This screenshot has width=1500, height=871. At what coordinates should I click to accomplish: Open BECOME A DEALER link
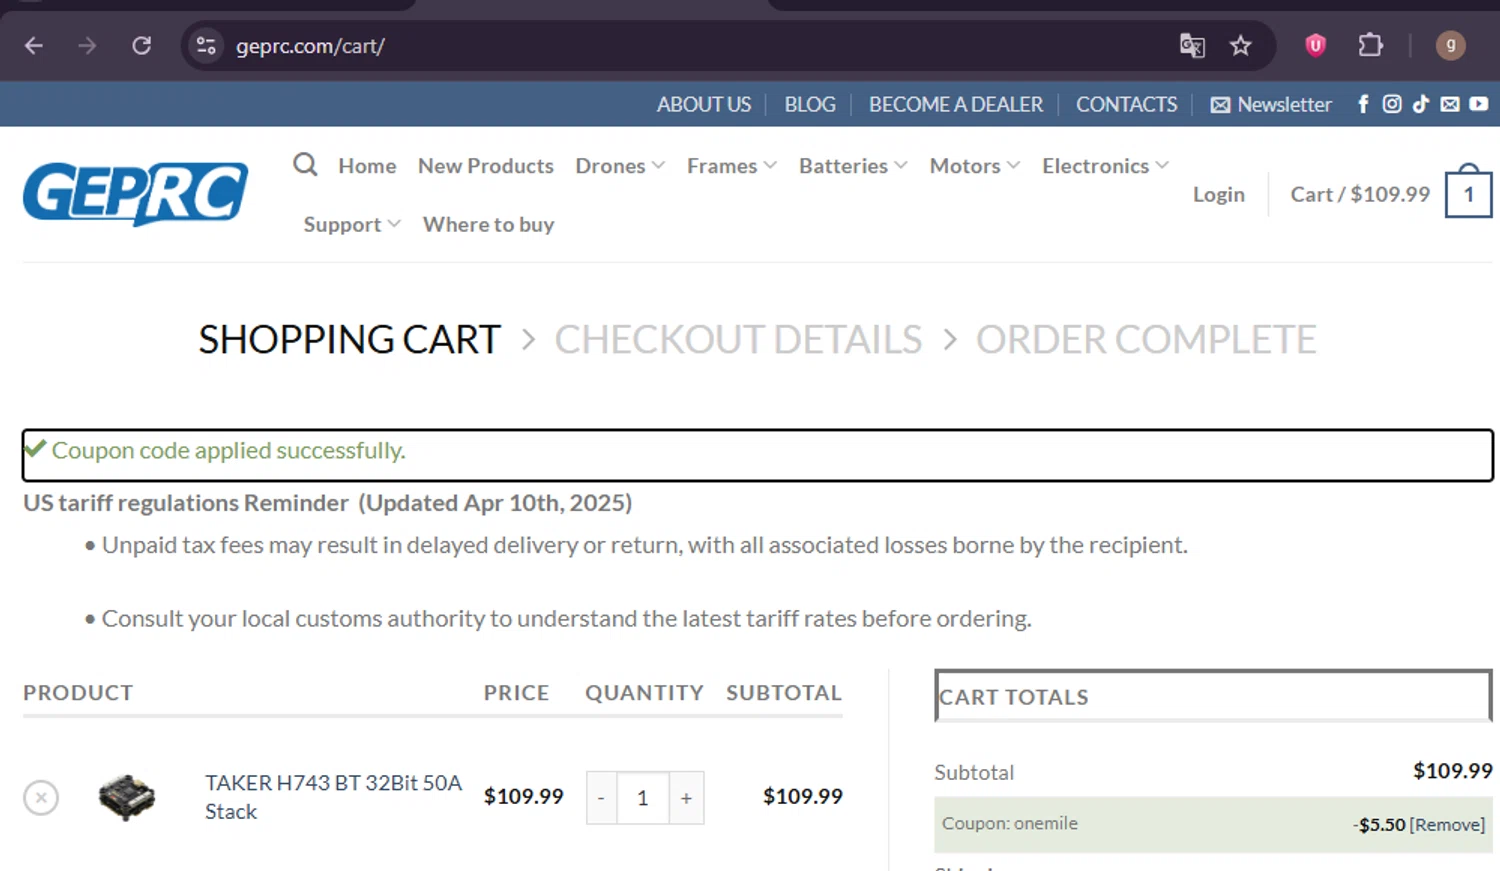pos(956,104)
